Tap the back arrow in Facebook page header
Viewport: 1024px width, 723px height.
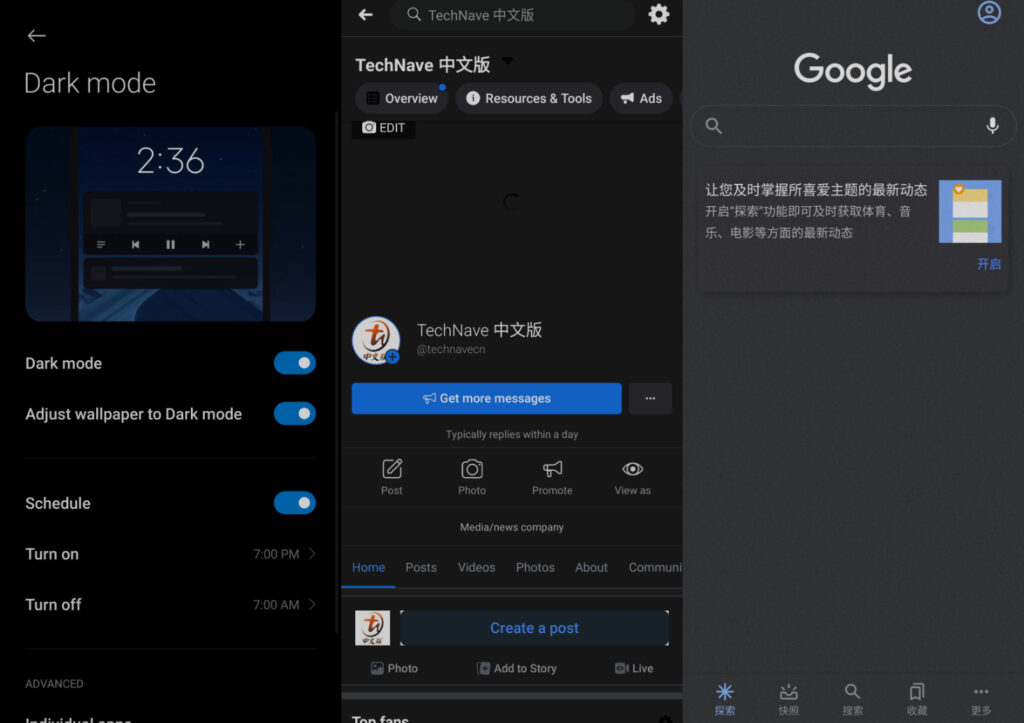(x=366, y=14)
